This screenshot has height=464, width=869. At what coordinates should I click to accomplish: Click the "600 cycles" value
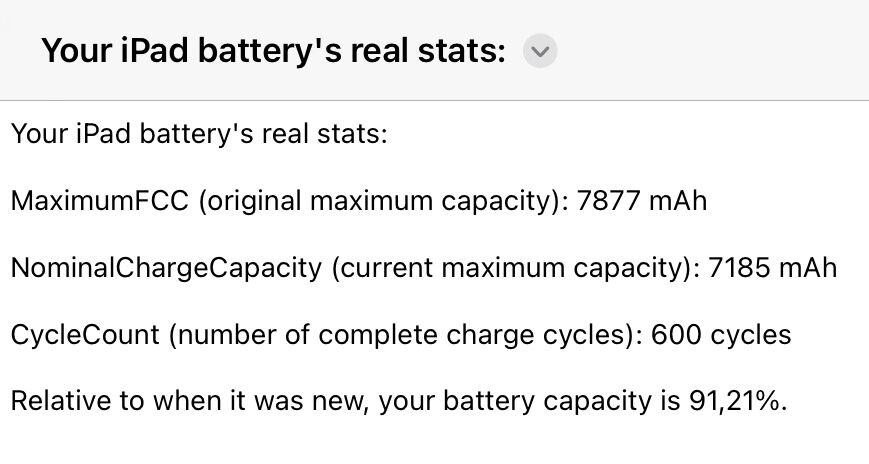tap(721, 334)
